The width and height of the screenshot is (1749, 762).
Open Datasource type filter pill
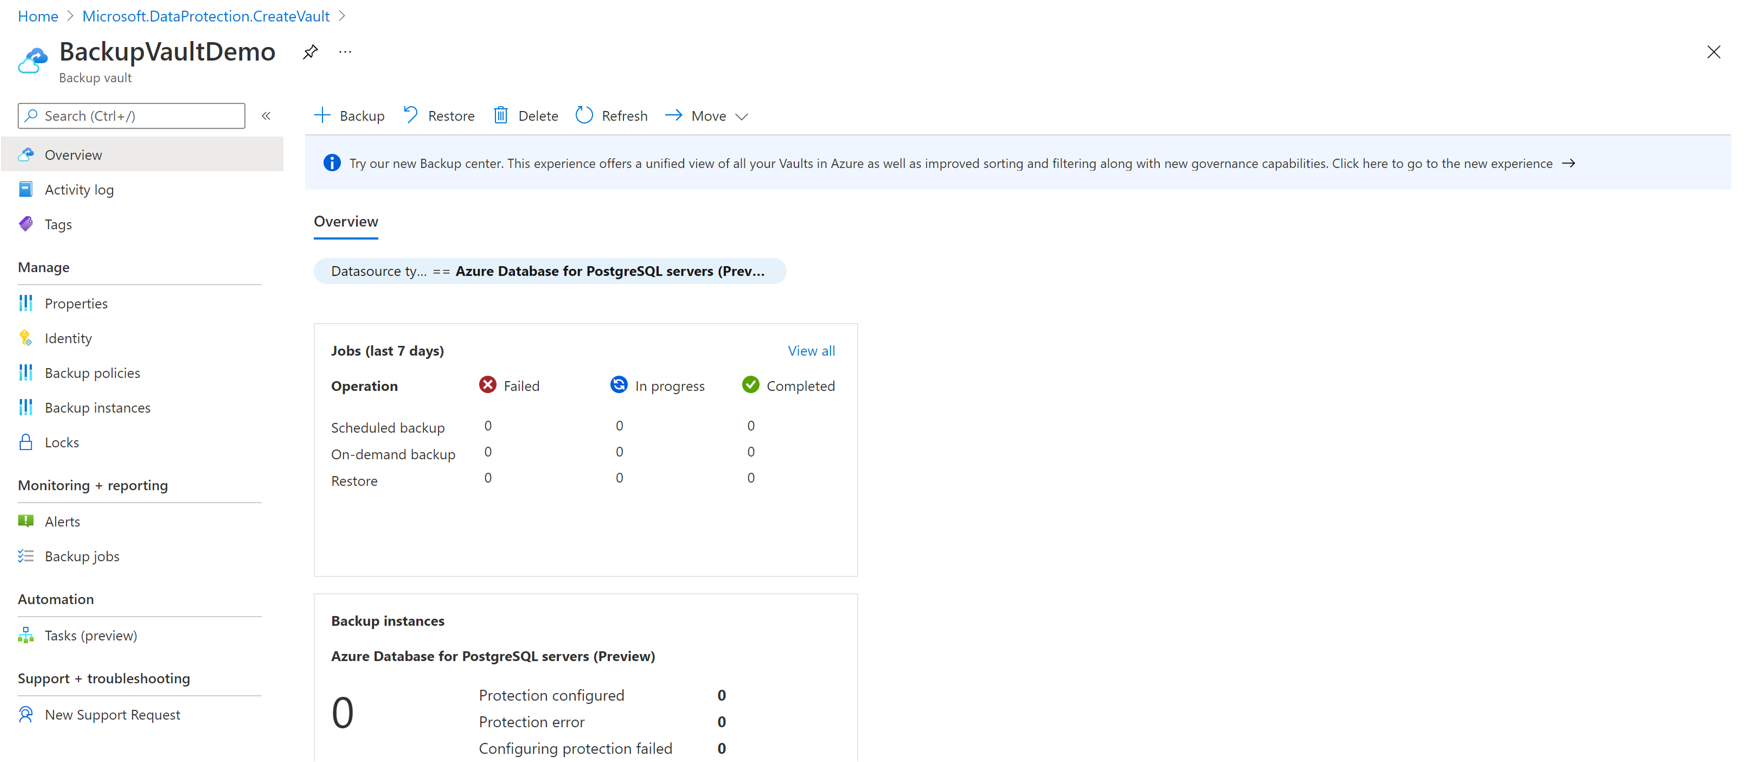pos(549,271)
